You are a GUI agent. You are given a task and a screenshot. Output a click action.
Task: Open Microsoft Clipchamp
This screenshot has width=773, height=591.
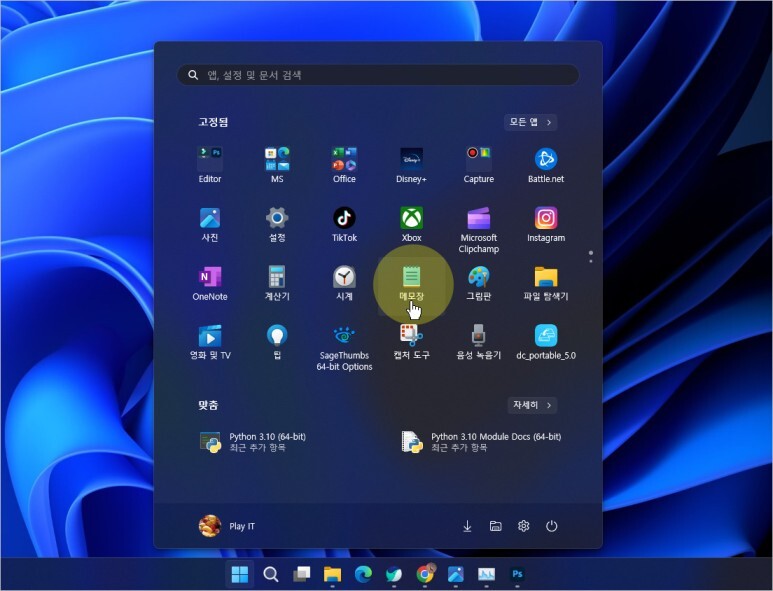click(x=479, y=230)
